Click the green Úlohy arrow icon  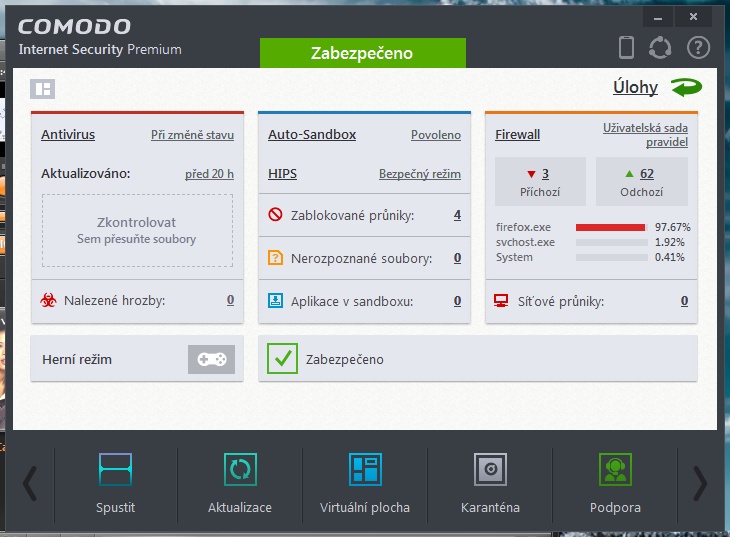pyautogui.click(x=686, y=87)
